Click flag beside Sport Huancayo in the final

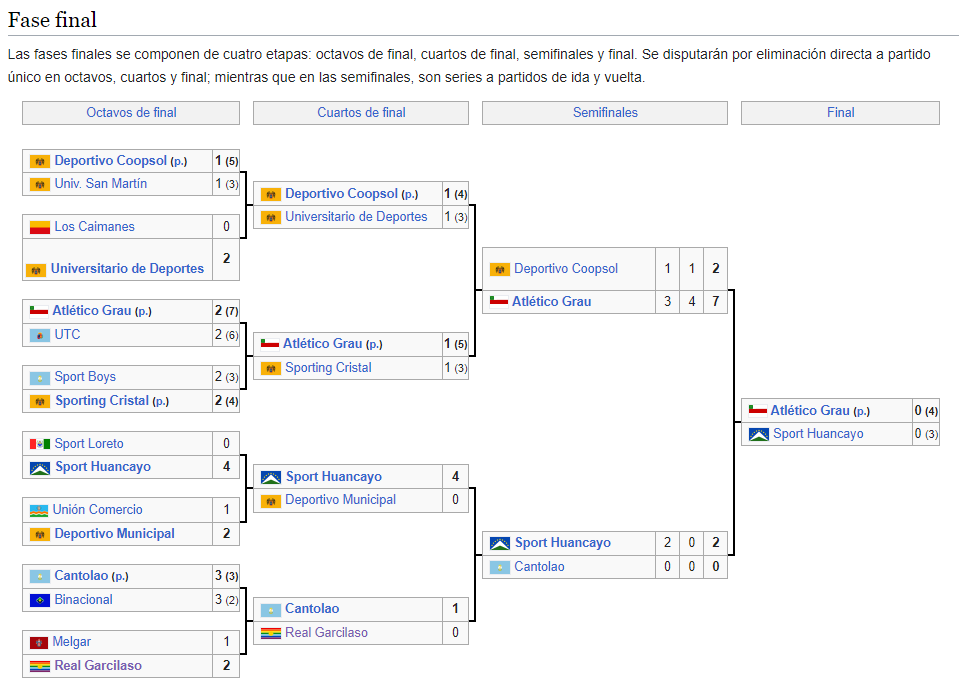759,435
